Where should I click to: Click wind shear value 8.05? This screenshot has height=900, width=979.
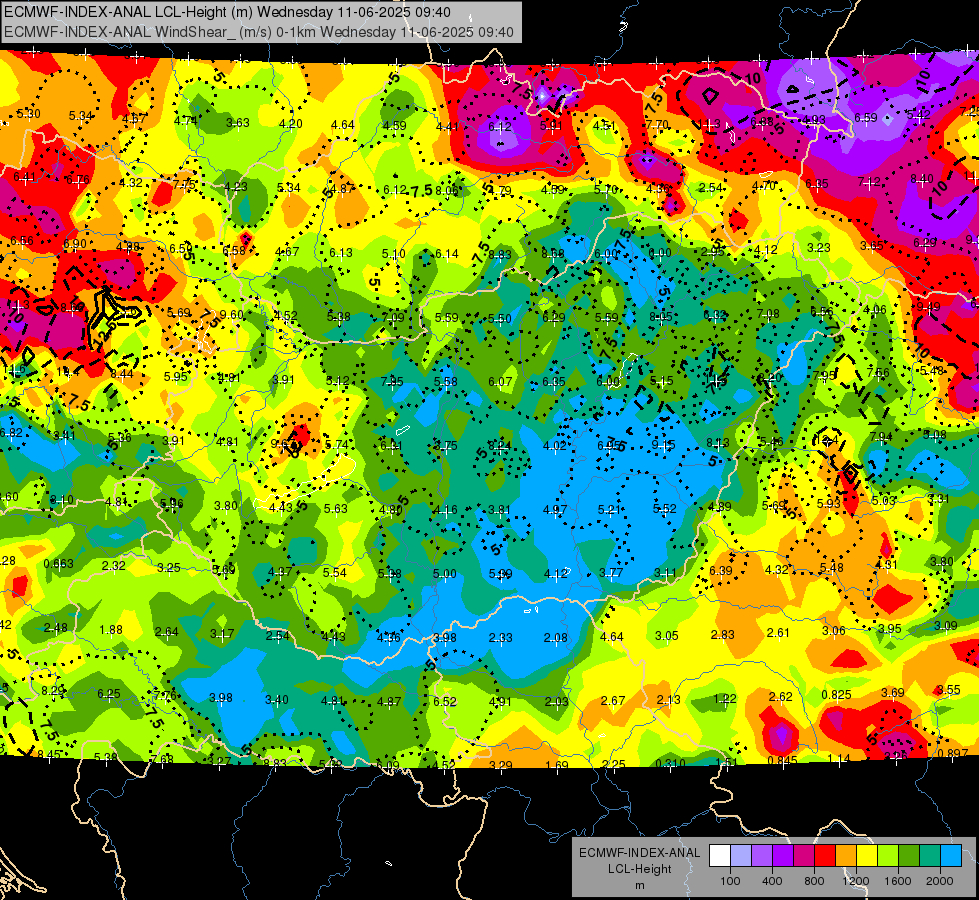click(661, 317)
